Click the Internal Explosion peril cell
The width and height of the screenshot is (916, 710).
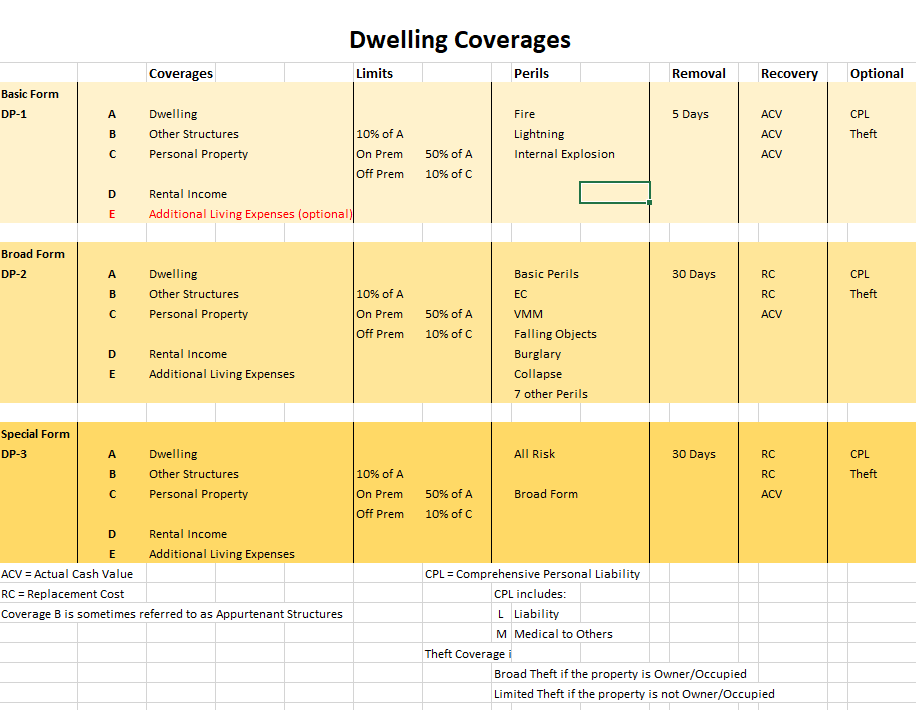coord(564,154)
